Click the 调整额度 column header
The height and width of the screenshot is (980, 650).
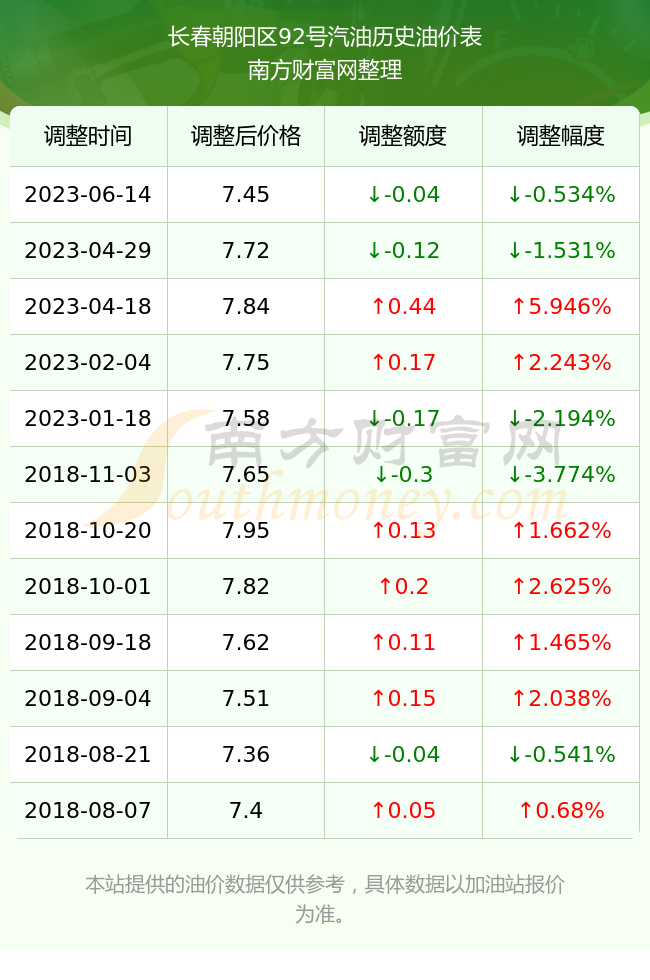(403, 136)
